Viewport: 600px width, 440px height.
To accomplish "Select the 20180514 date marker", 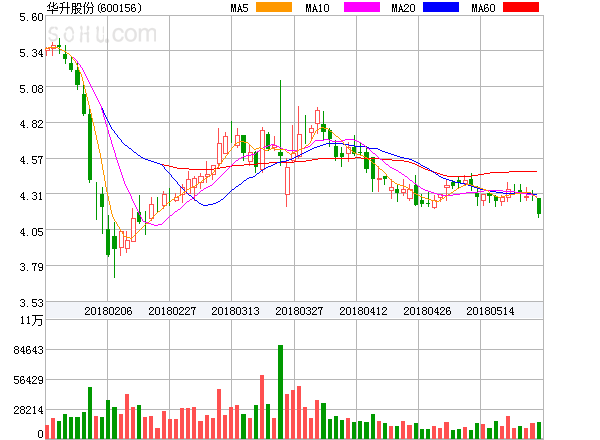I will coord(492,311).
